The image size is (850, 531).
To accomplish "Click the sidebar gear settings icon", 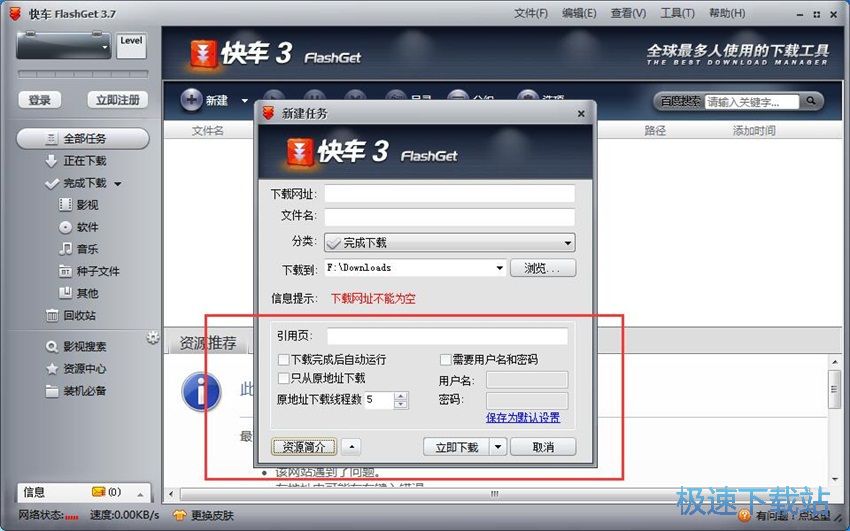I will pos(153,338).
